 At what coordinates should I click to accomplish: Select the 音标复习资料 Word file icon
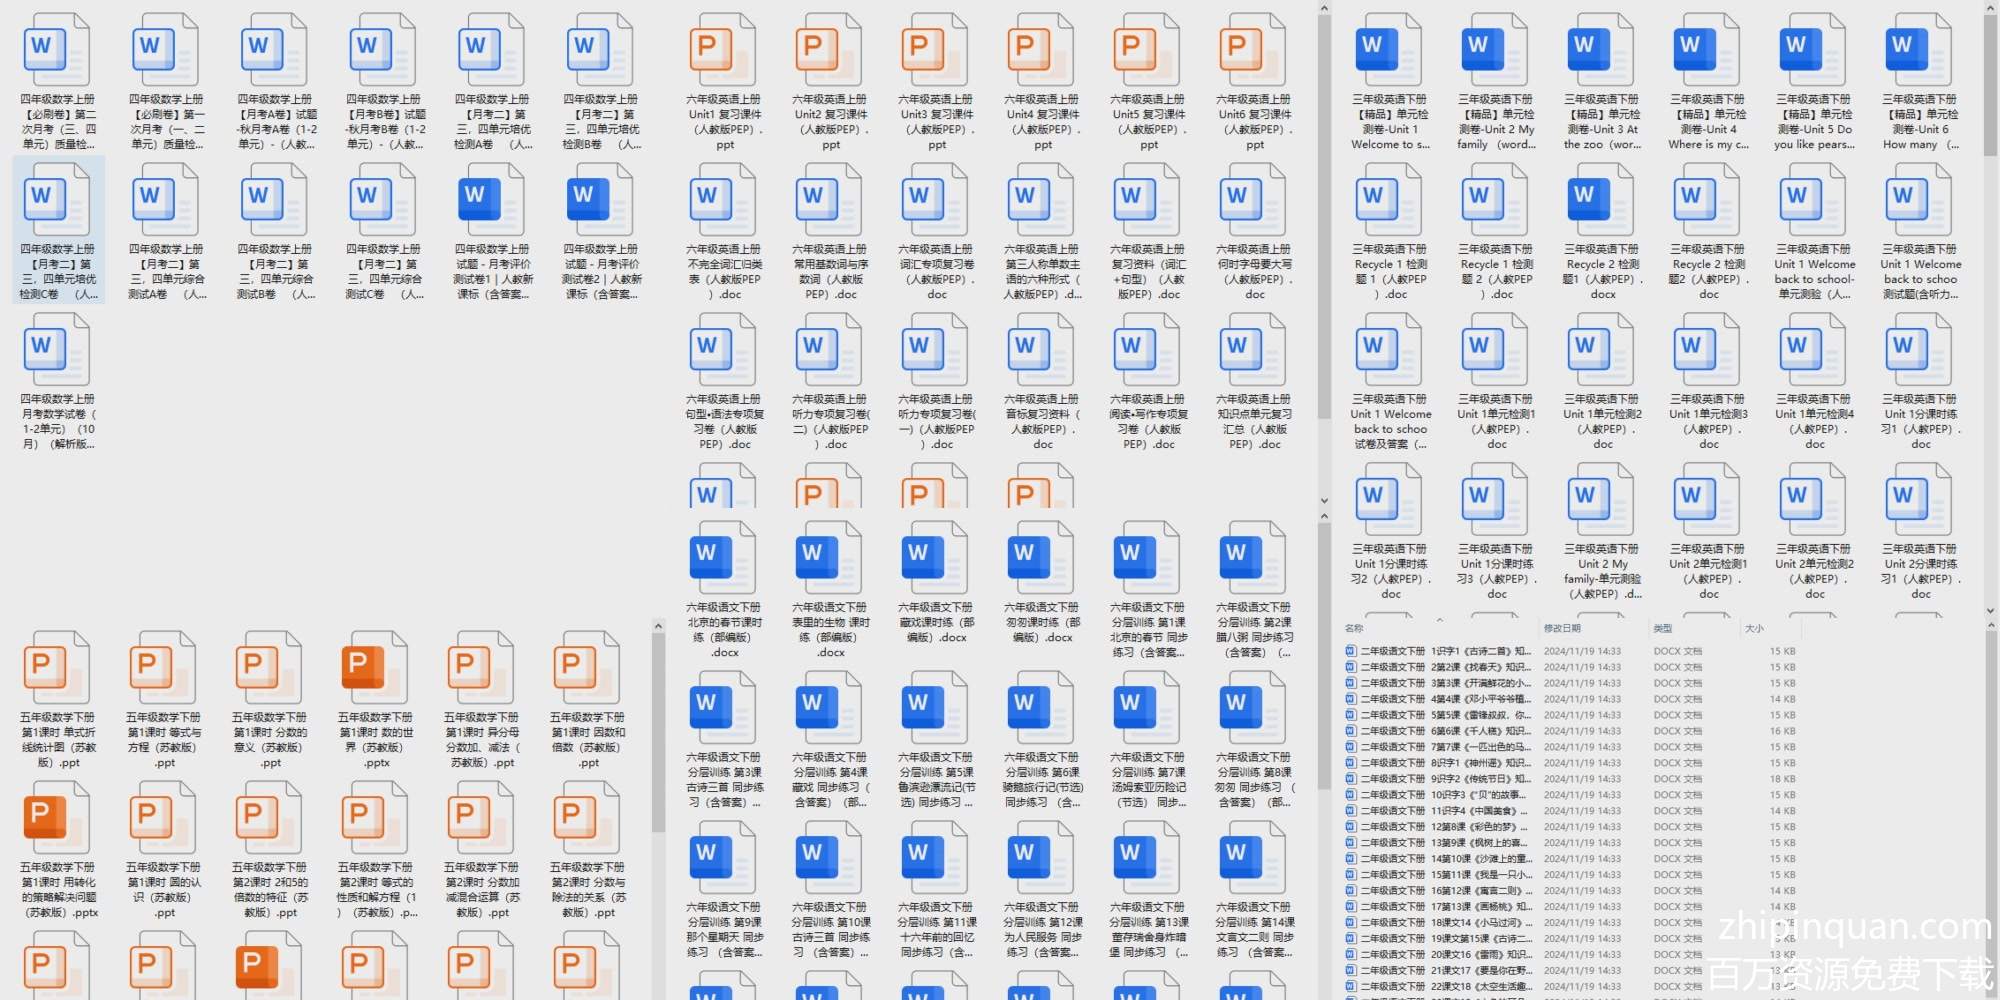pos(1042,350)
